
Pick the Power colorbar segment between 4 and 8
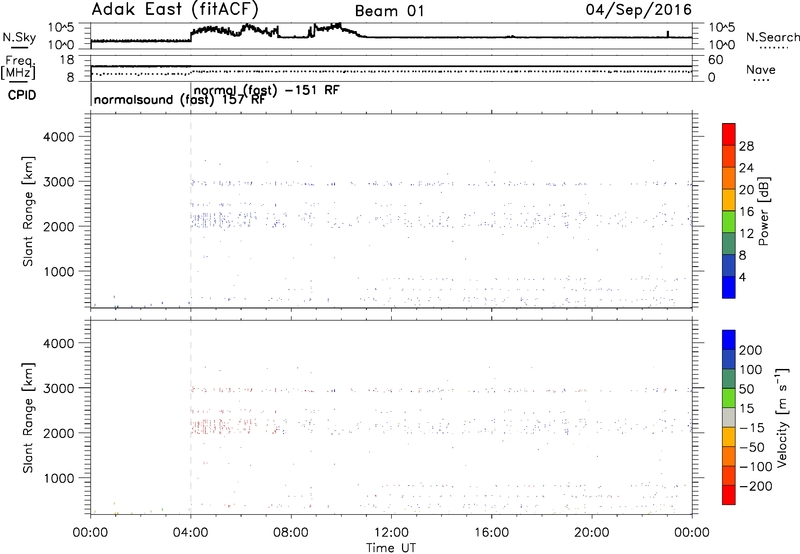coord(729,266)
